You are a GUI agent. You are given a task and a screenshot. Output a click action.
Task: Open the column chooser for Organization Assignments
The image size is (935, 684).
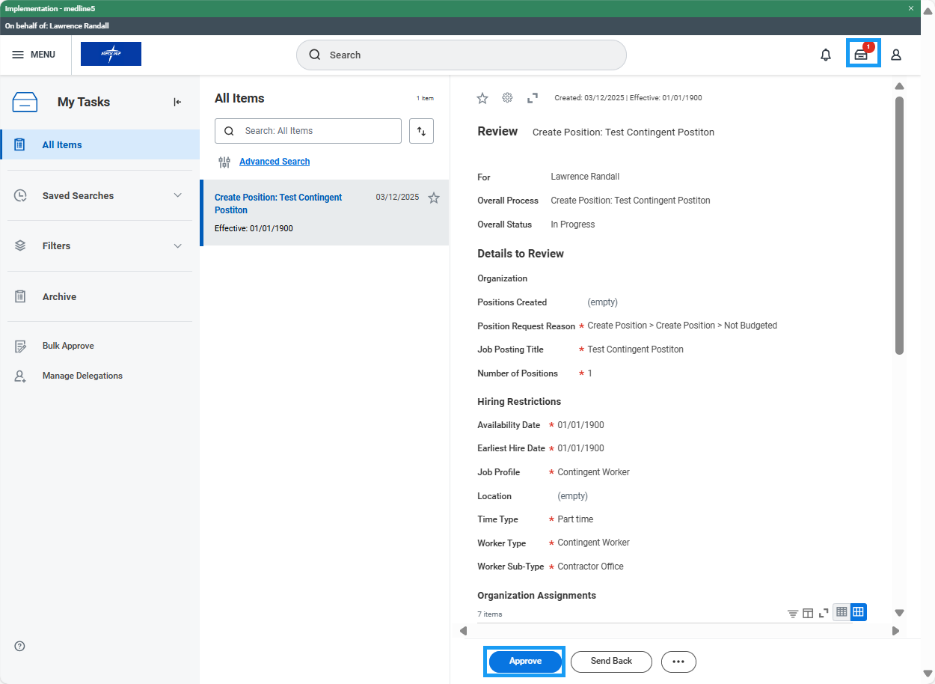[808, 613]
